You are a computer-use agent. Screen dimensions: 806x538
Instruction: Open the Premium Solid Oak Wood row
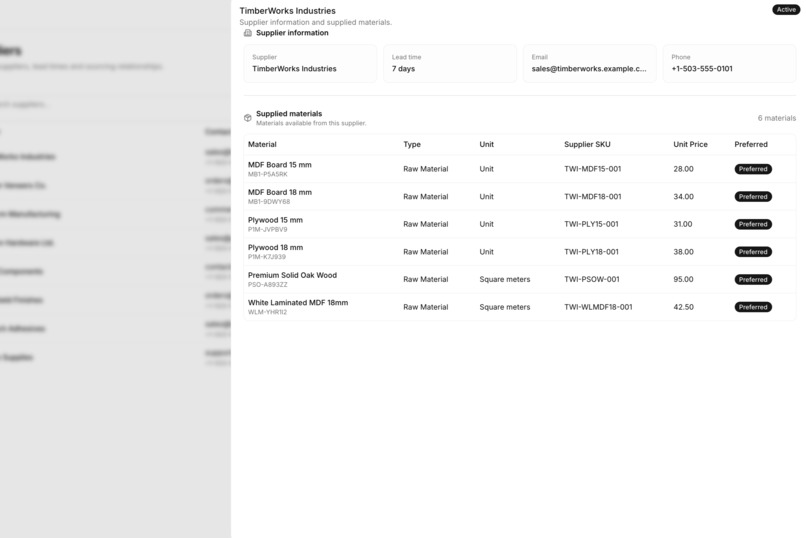(x=520, y=280)
